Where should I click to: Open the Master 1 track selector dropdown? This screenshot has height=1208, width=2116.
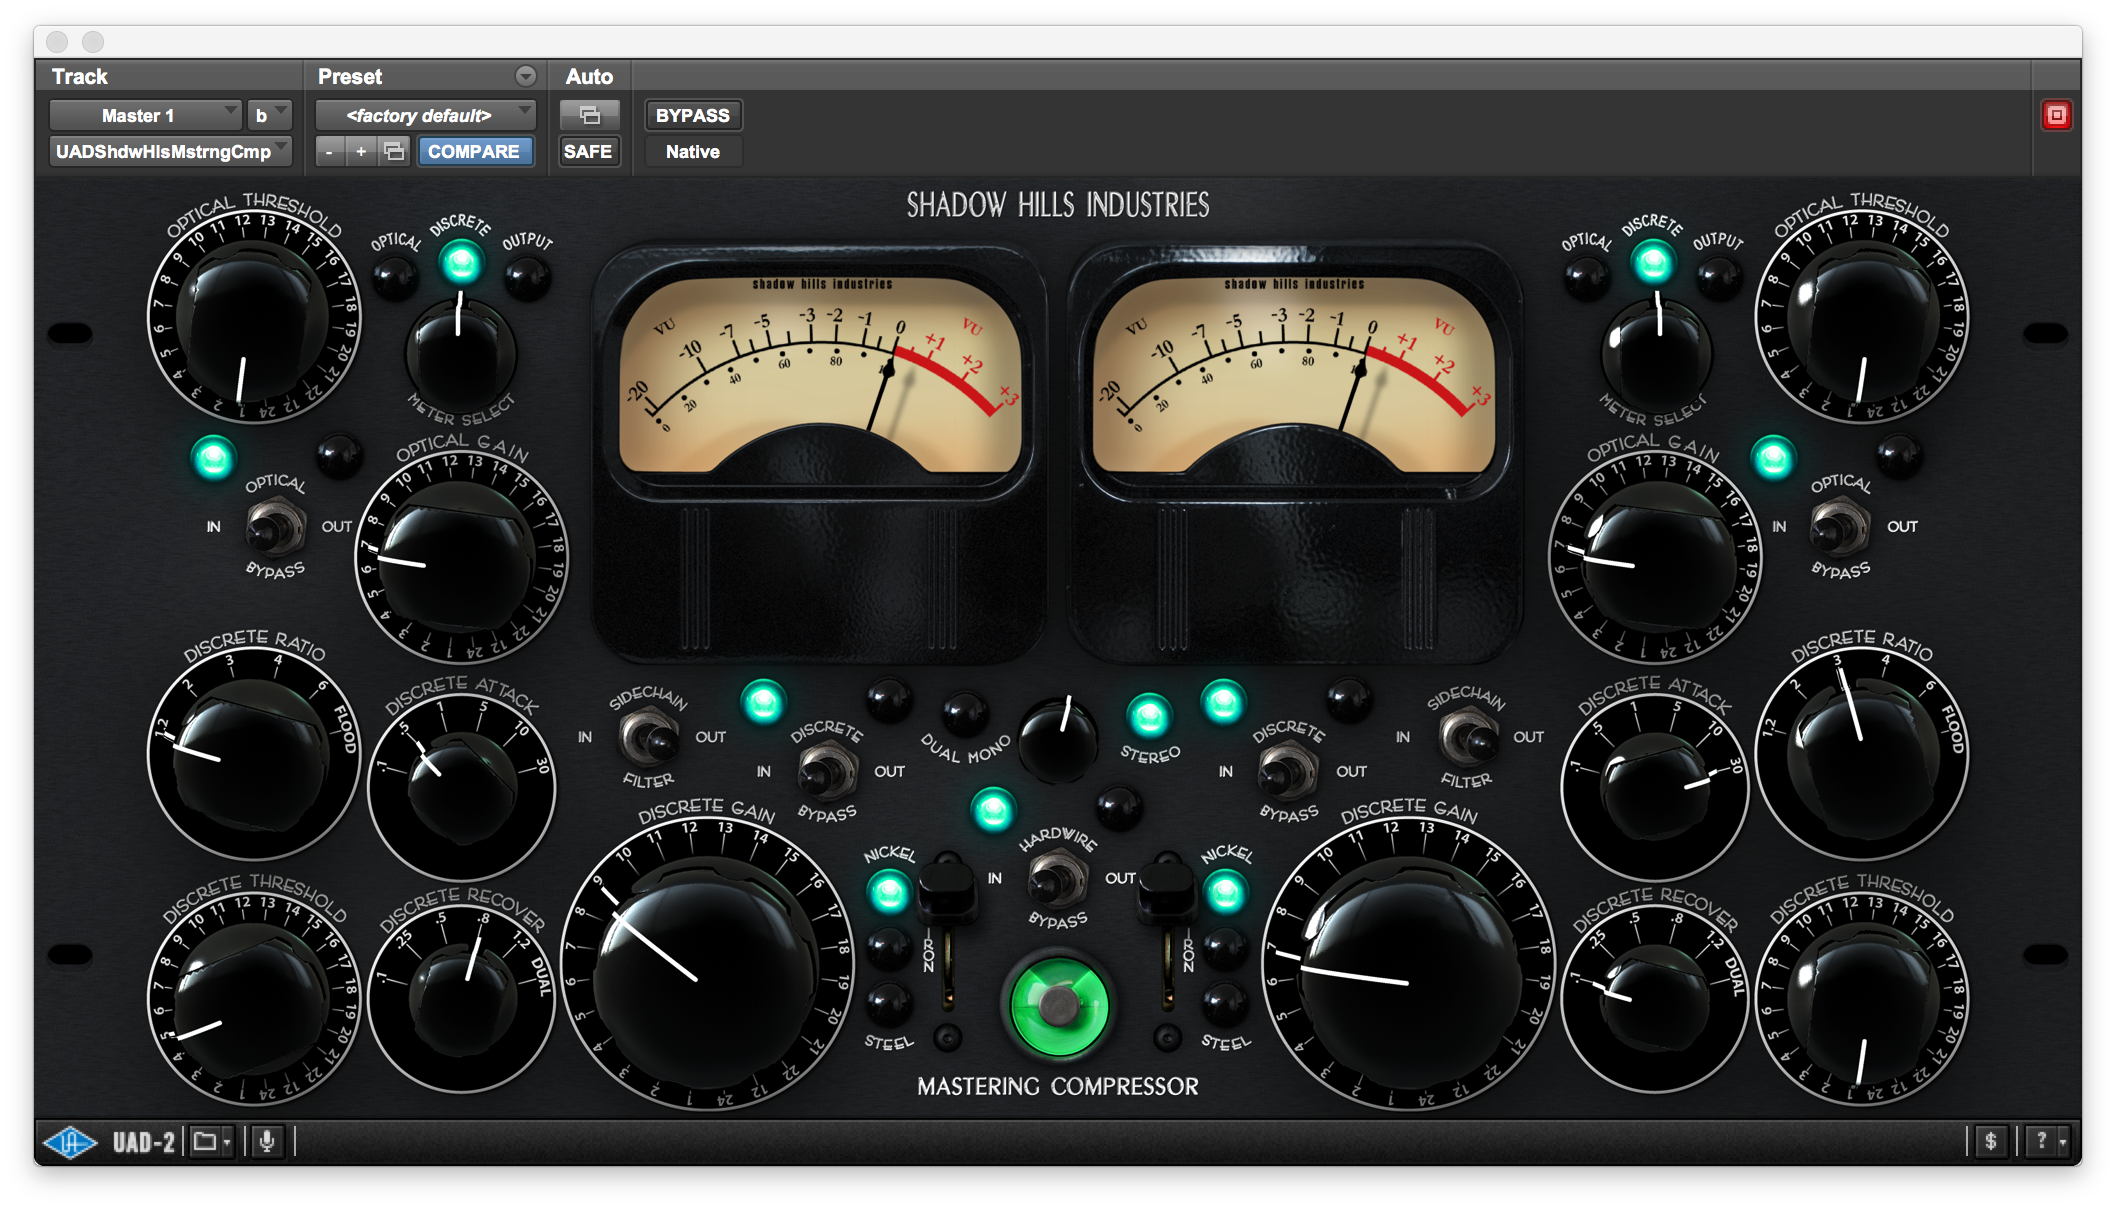point(146,115)
